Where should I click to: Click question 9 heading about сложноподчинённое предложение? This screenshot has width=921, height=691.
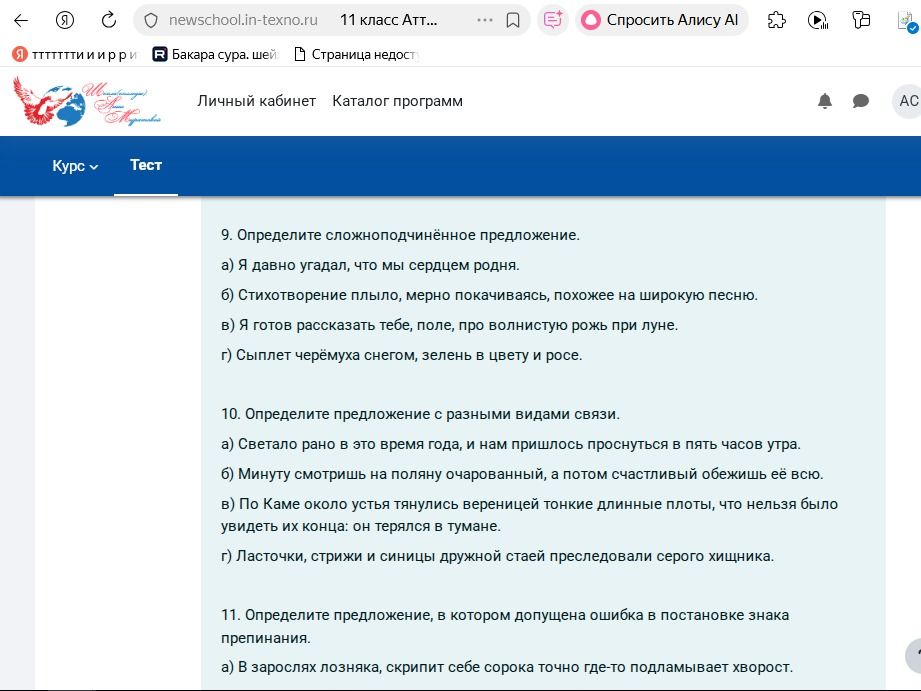[x=401, y=235]
